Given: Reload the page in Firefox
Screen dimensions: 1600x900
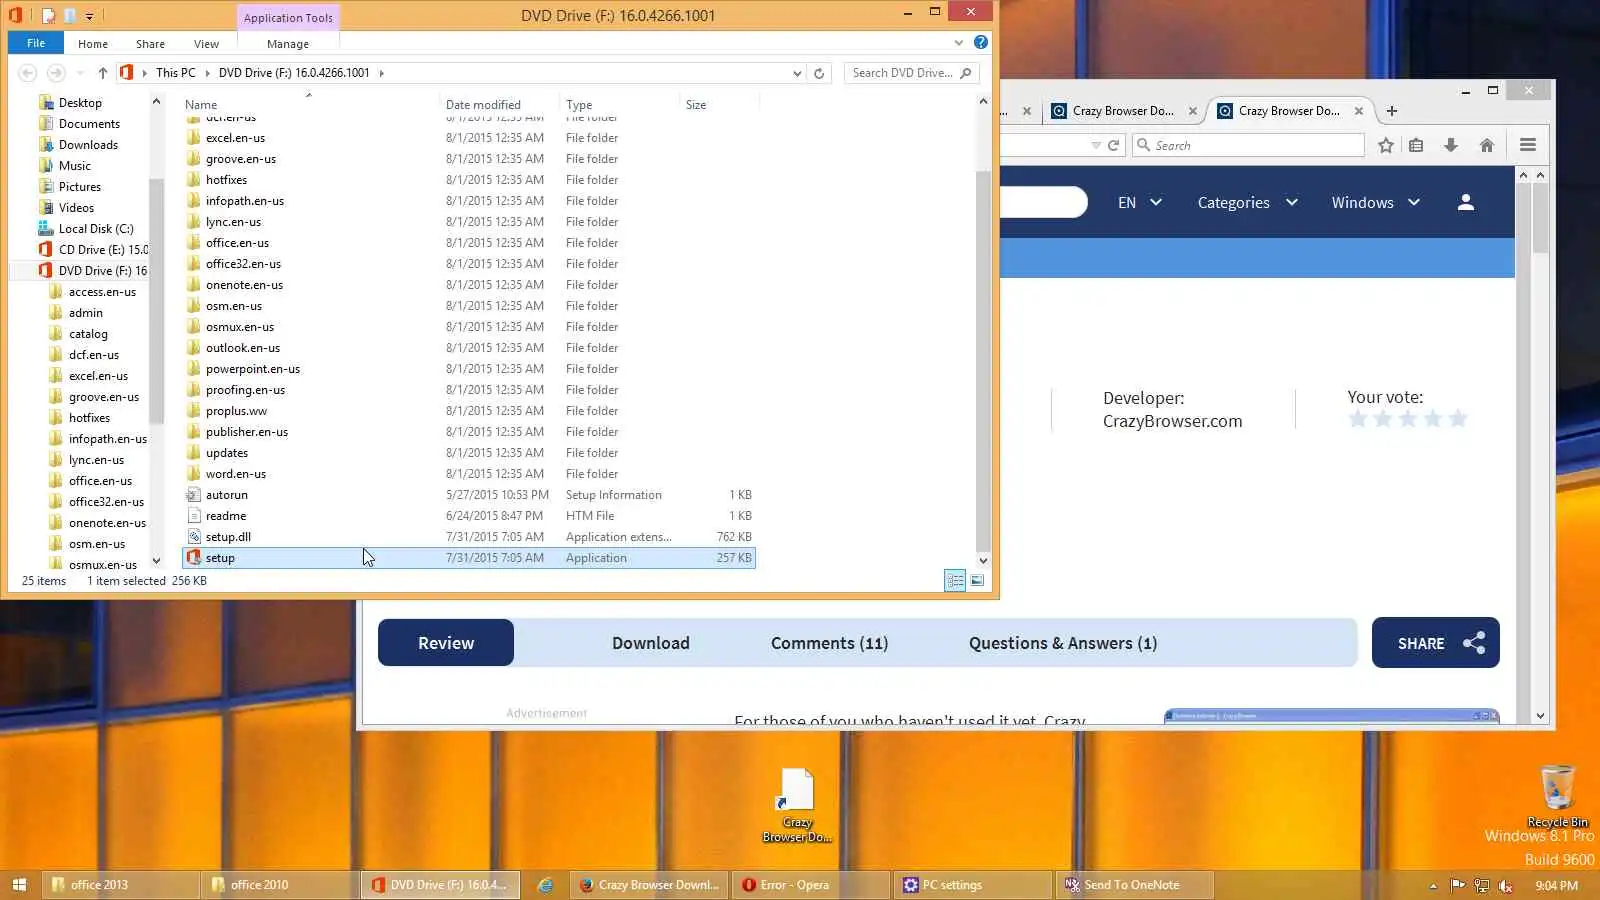Looking at the screenshot, I should [x=1113, y=145].
